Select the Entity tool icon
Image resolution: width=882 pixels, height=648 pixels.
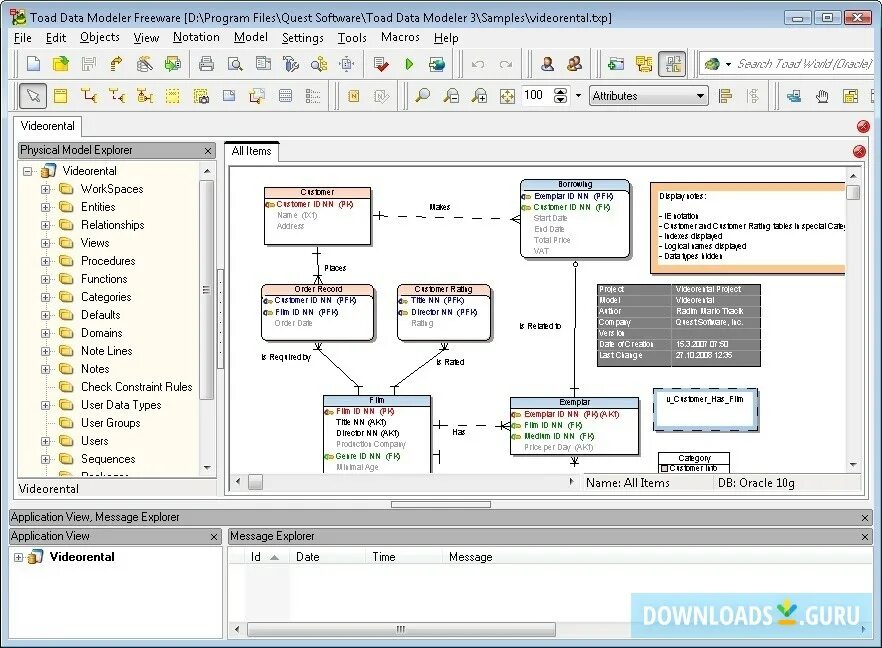click(61, 96)
